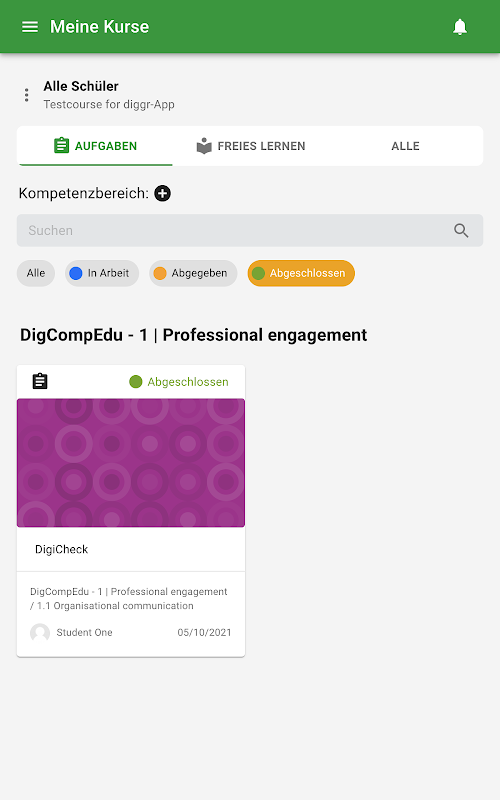Click the green Abgeschlossen status on the card
Screen dimensions: 500x800
pos(179,382)
